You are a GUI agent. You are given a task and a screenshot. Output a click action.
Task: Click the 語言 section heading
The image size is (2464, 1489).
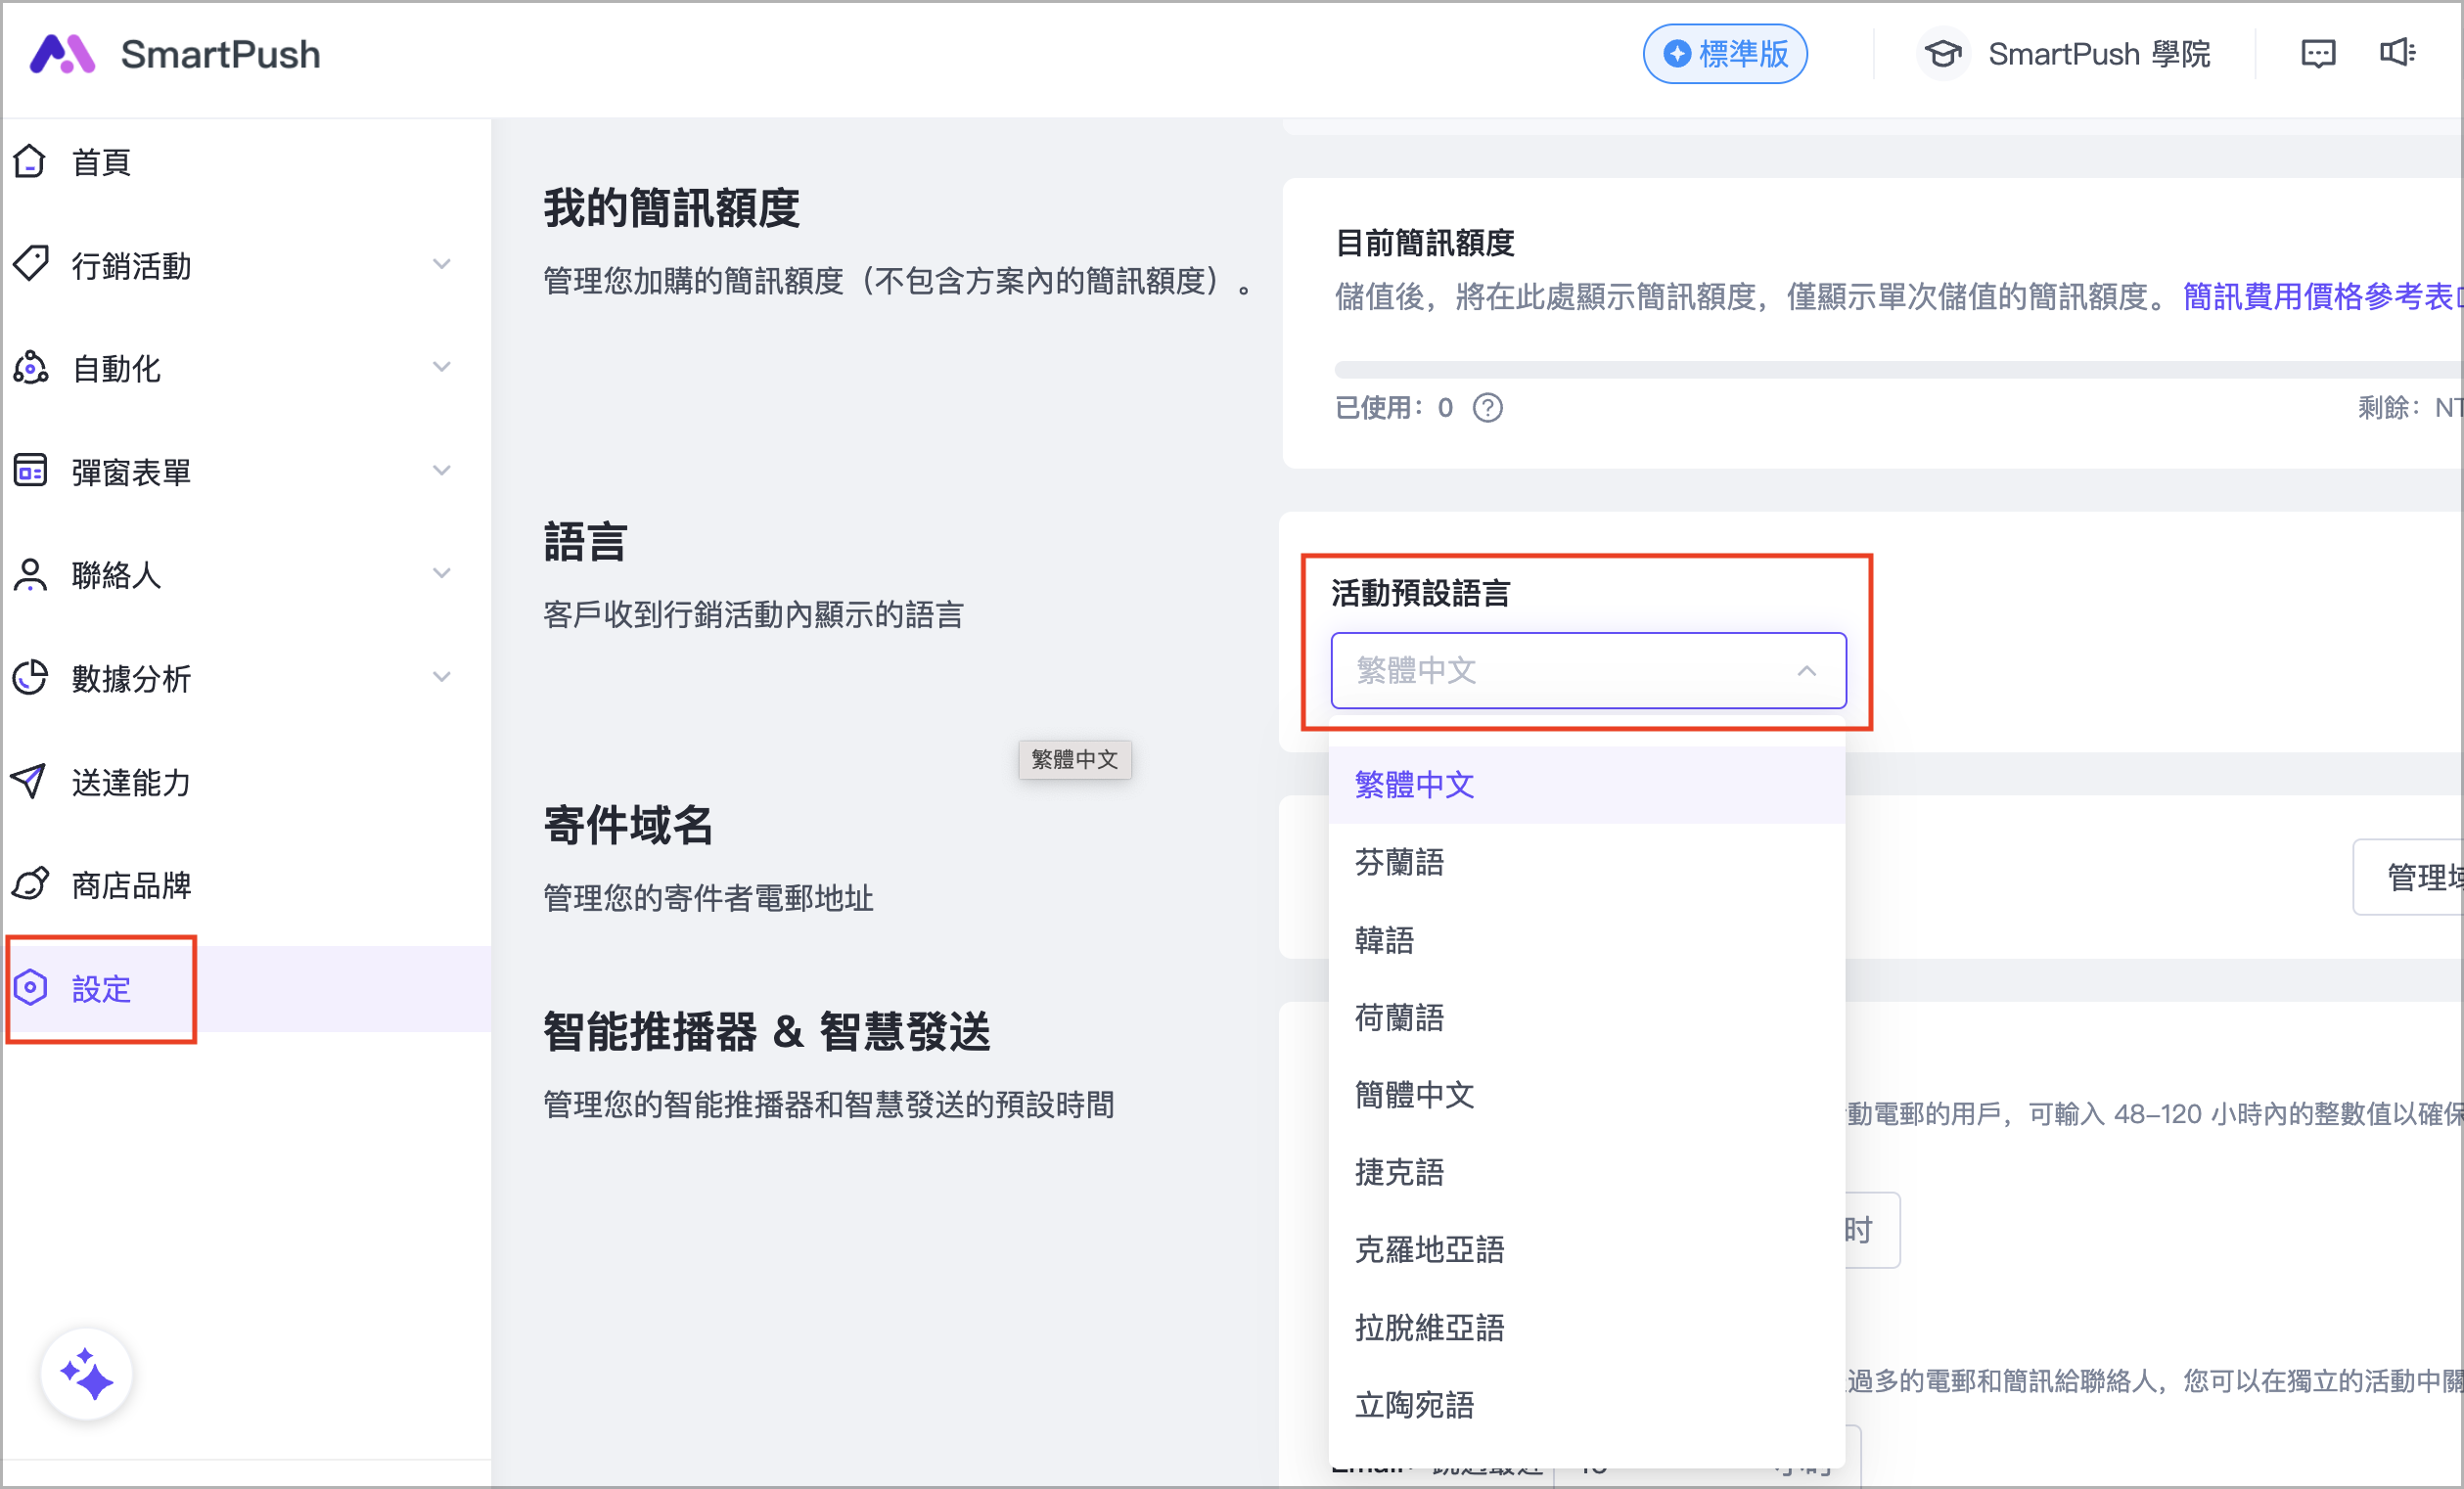[x=585, y=542]
